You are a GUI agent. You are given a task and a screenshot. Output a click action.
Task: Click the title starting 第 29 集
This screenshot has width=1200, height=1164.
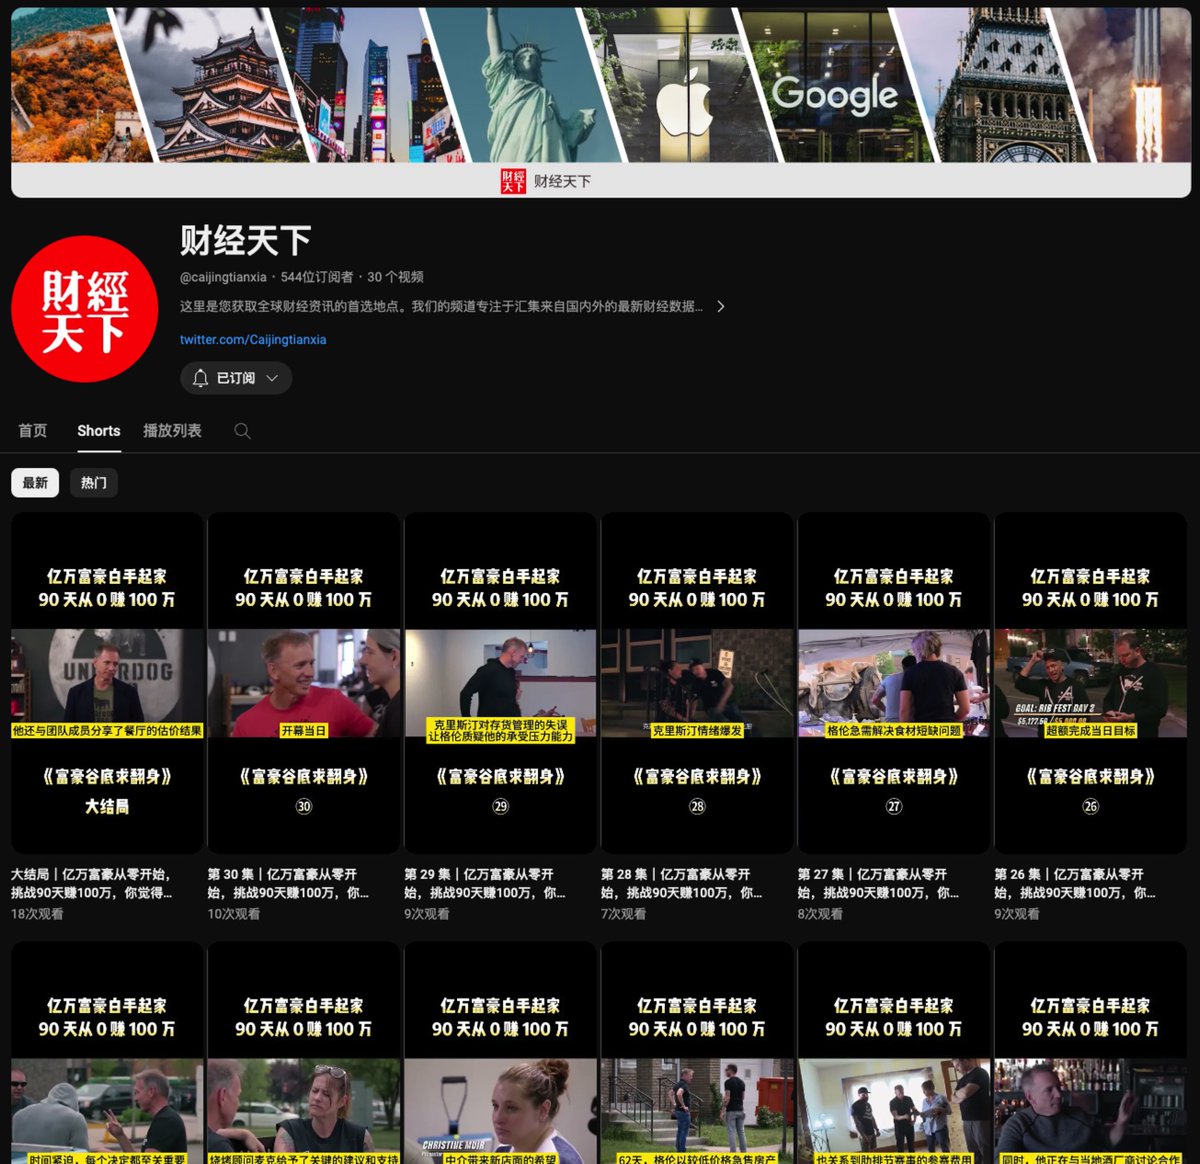[x=485, y=883]
